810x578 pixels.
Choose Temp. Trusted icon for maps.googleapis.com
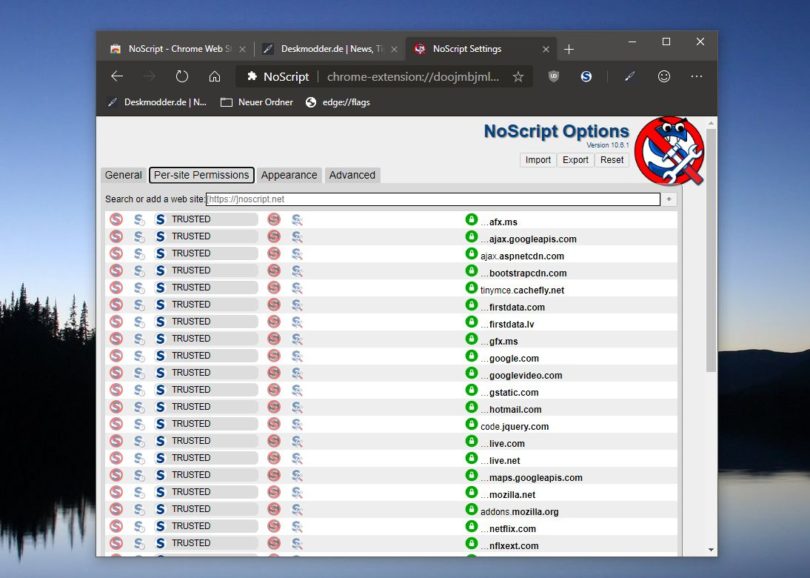[139, 475]
